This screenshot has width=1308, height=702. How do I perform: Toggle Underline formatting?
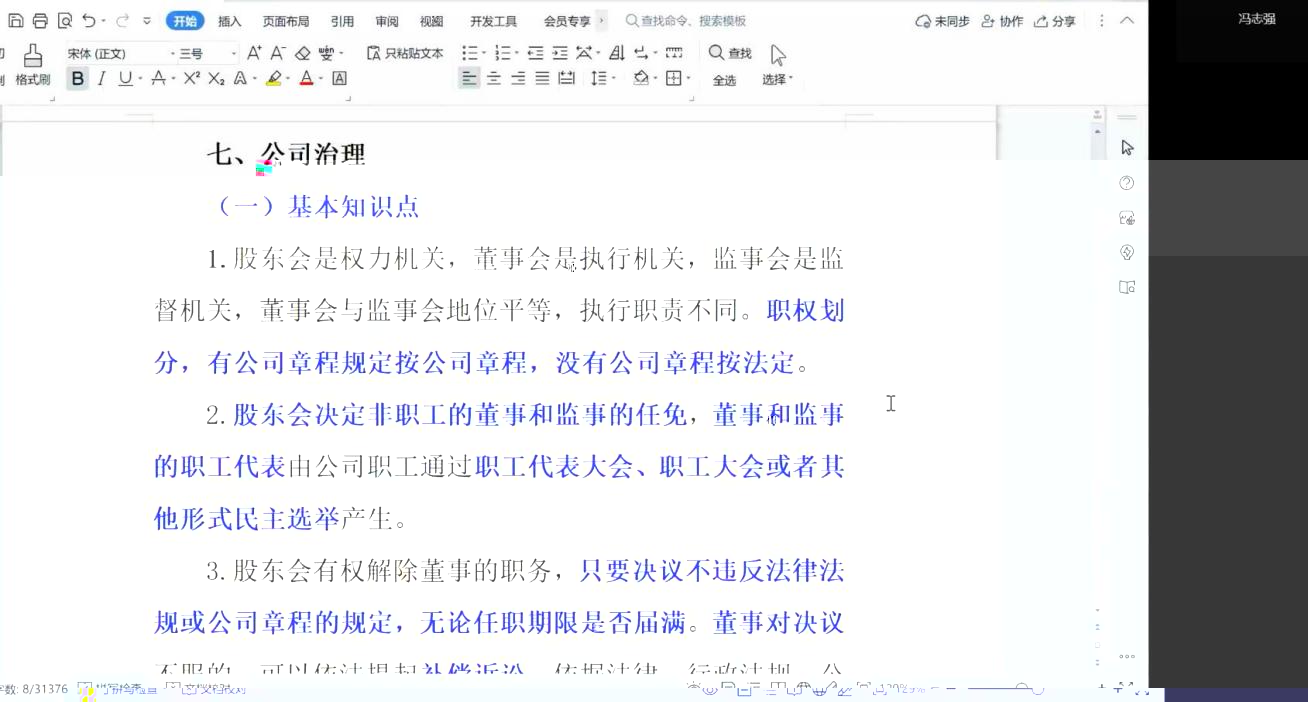125,79
